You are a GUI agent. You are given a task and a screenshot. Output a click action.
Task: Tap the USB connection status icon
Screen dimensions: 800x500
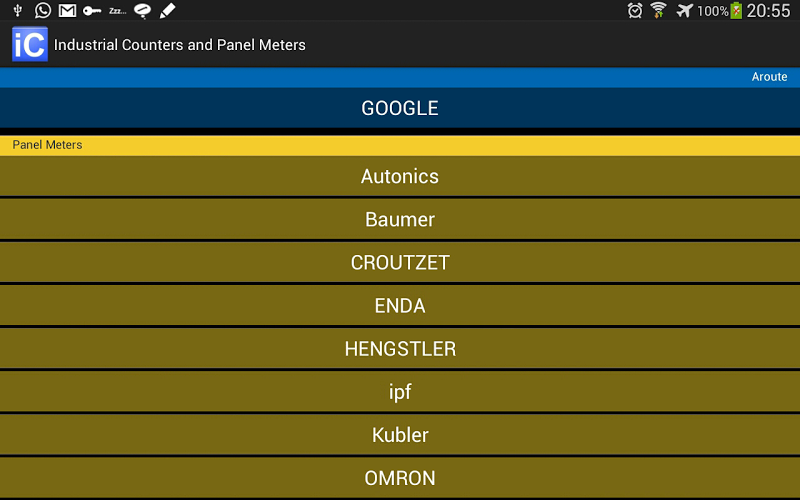18,10
